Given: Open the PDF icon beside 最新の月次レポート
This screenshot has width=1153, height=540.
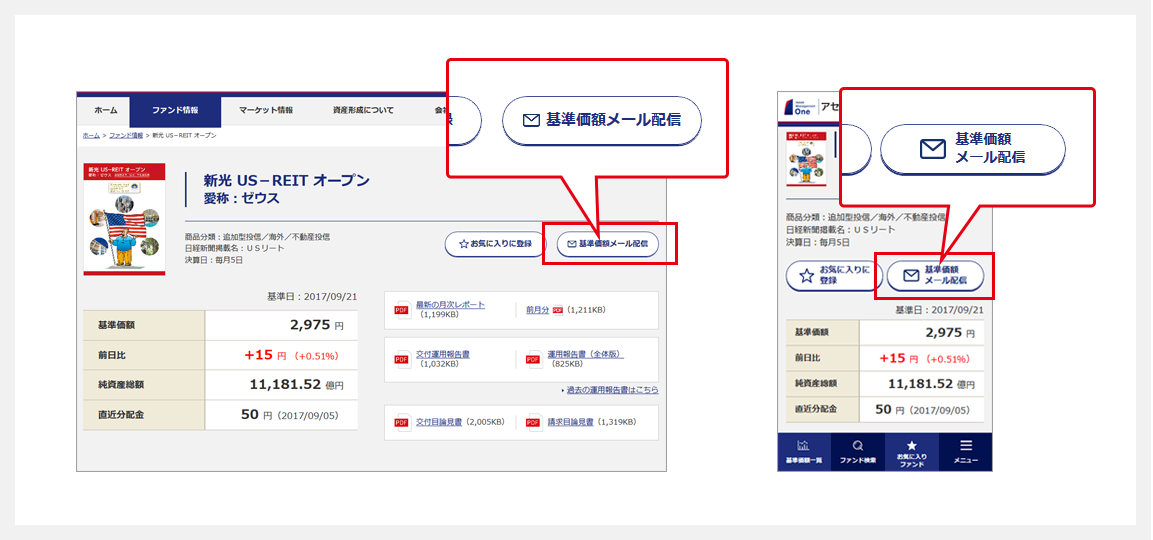Looking at the screenshot, I should click(x=401, y=309).
